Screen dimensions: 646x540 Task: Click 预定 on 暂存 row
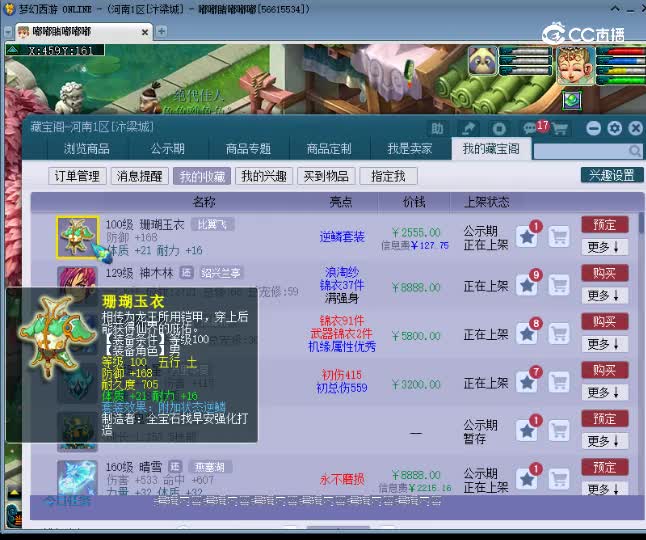pyautogui.click(x=605, y=419)
